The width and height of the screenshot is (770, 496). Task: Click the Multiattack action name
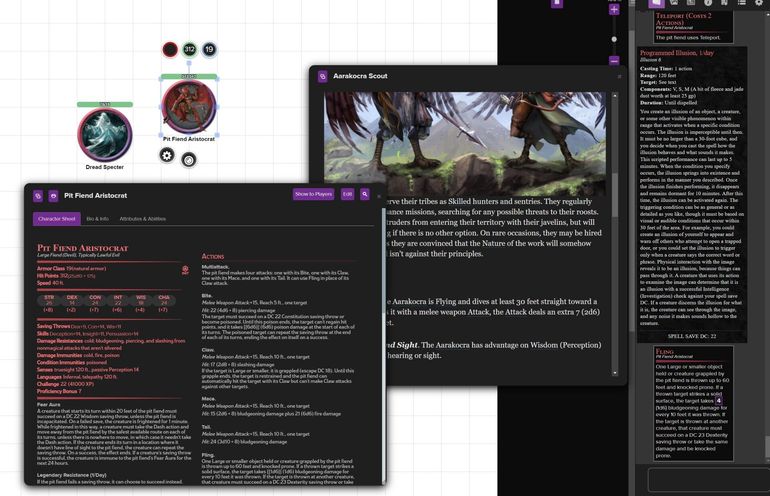216,267
